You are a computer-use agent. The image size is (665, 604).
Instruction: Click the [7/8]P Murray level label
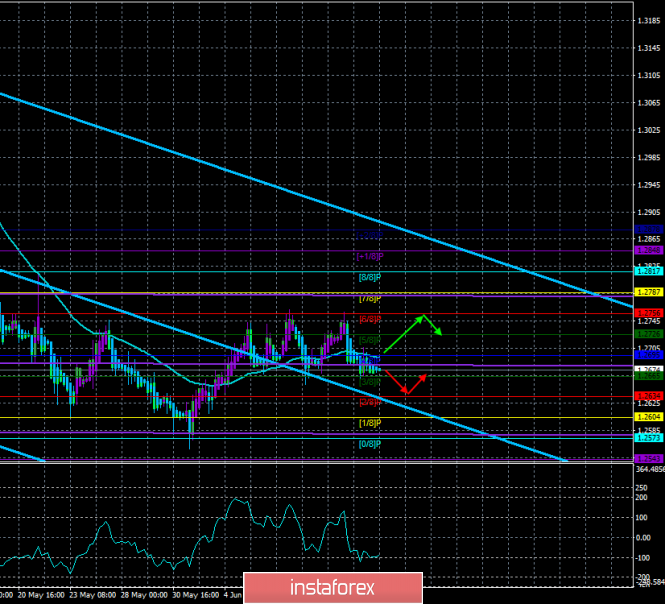[370, 299]
